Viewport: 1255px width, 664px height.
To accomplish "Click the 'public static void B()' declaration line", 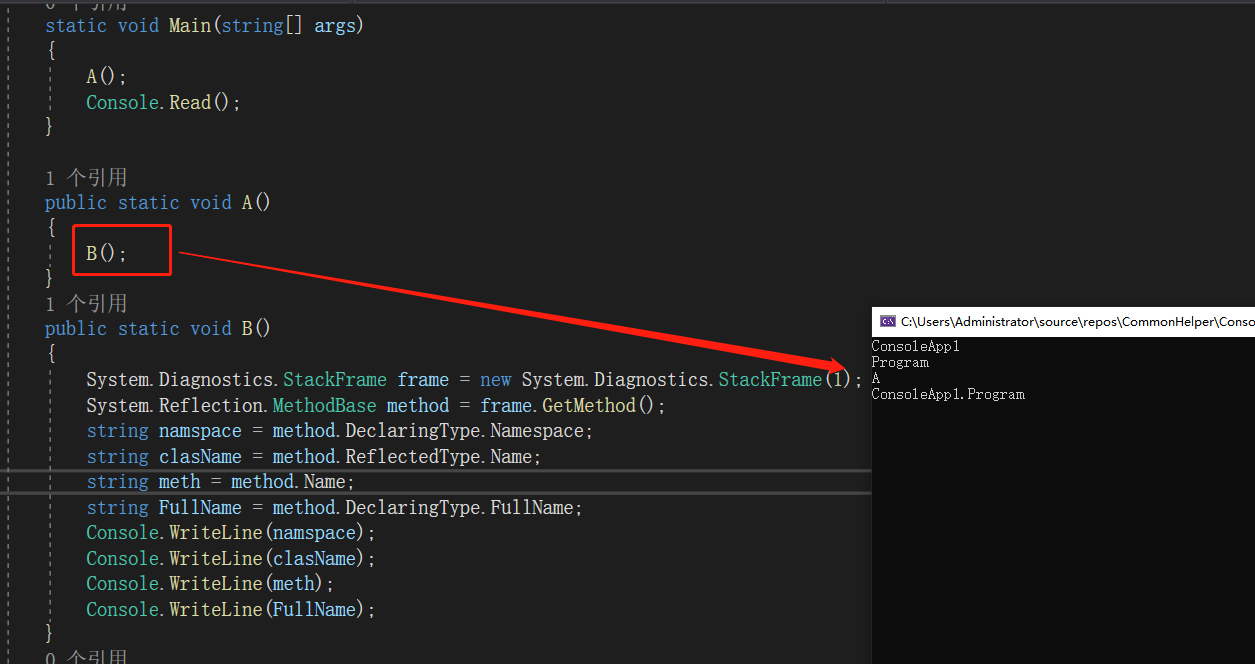I will (x=158, y=329).
